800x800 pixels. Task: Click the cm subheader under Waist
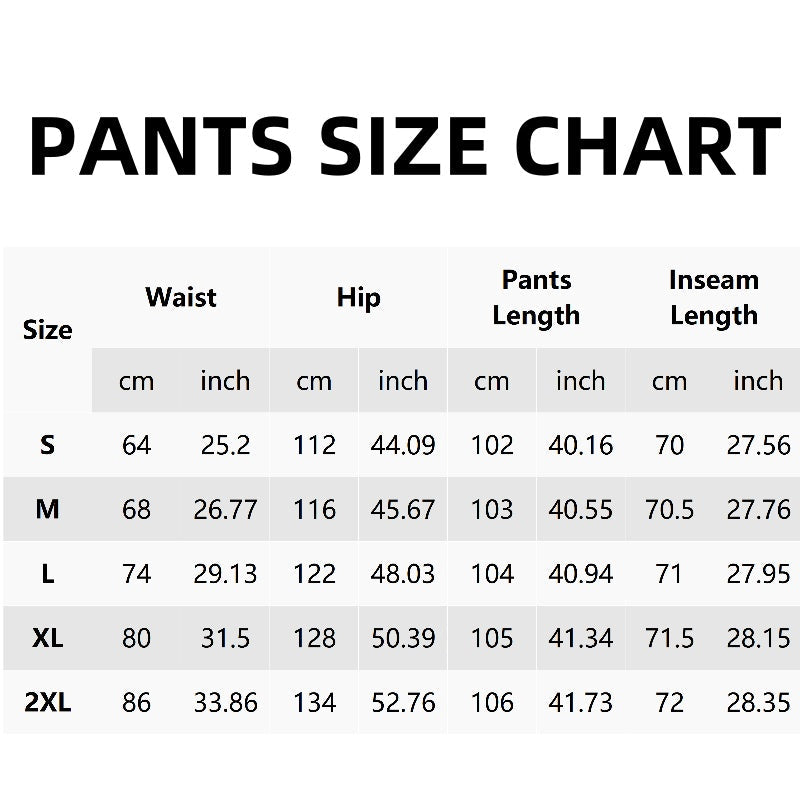[136, 381]
